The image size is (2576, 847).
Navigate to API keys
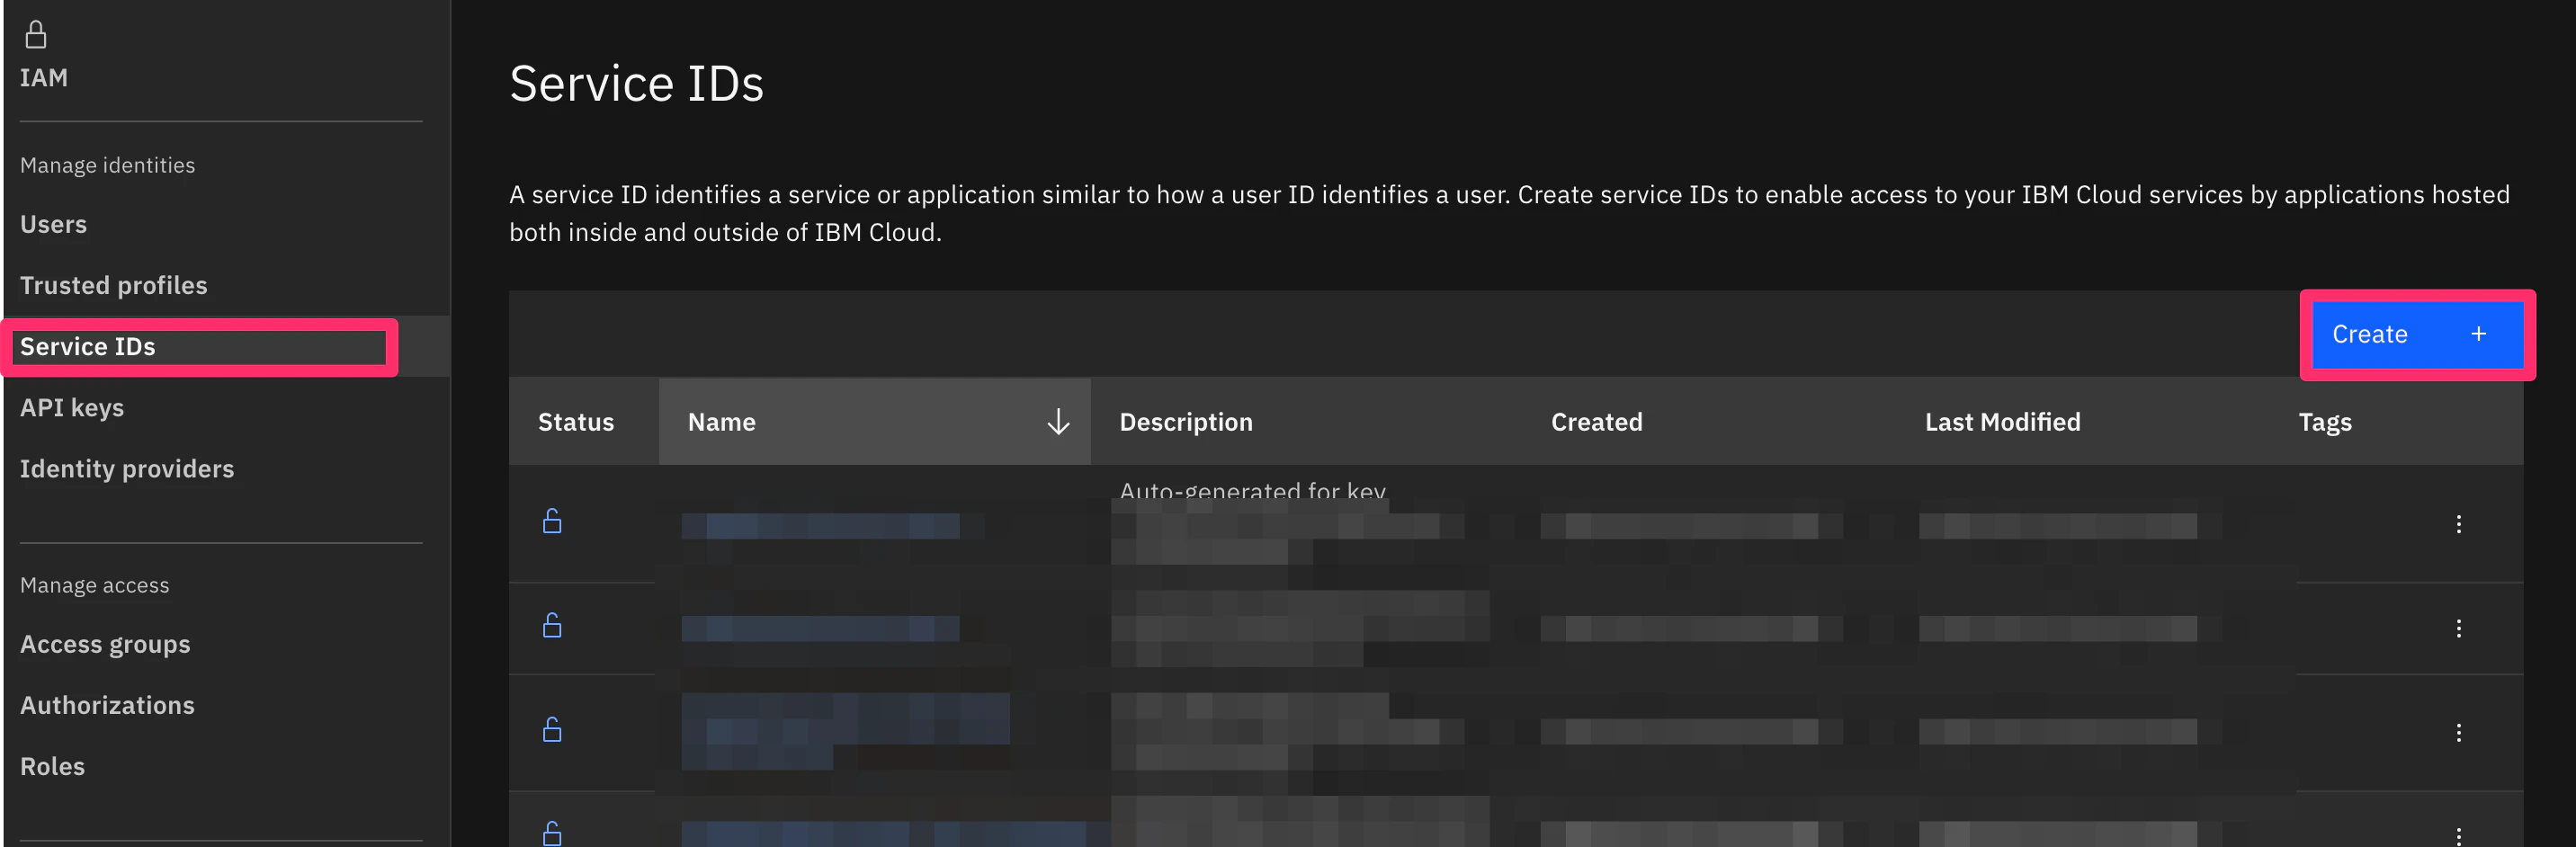72,407
